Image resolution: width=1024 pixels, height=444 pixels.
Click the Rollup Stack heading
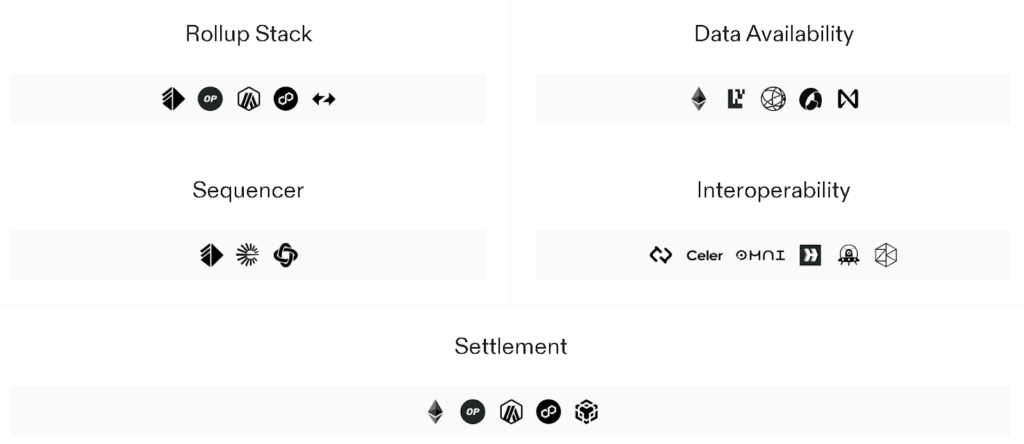coord(248,34)
